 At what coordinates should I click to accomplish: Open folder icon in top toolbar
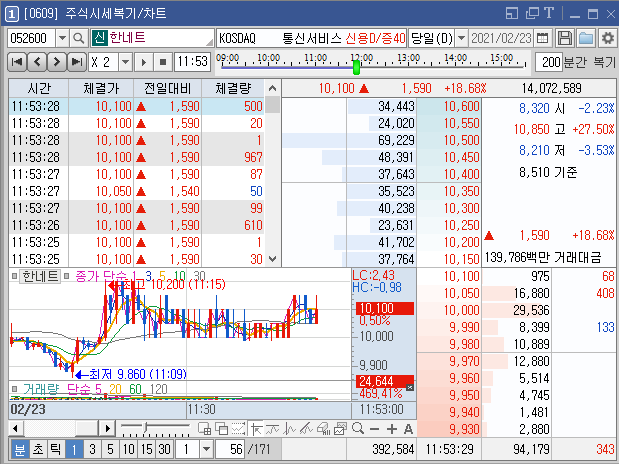coord(586,38)
